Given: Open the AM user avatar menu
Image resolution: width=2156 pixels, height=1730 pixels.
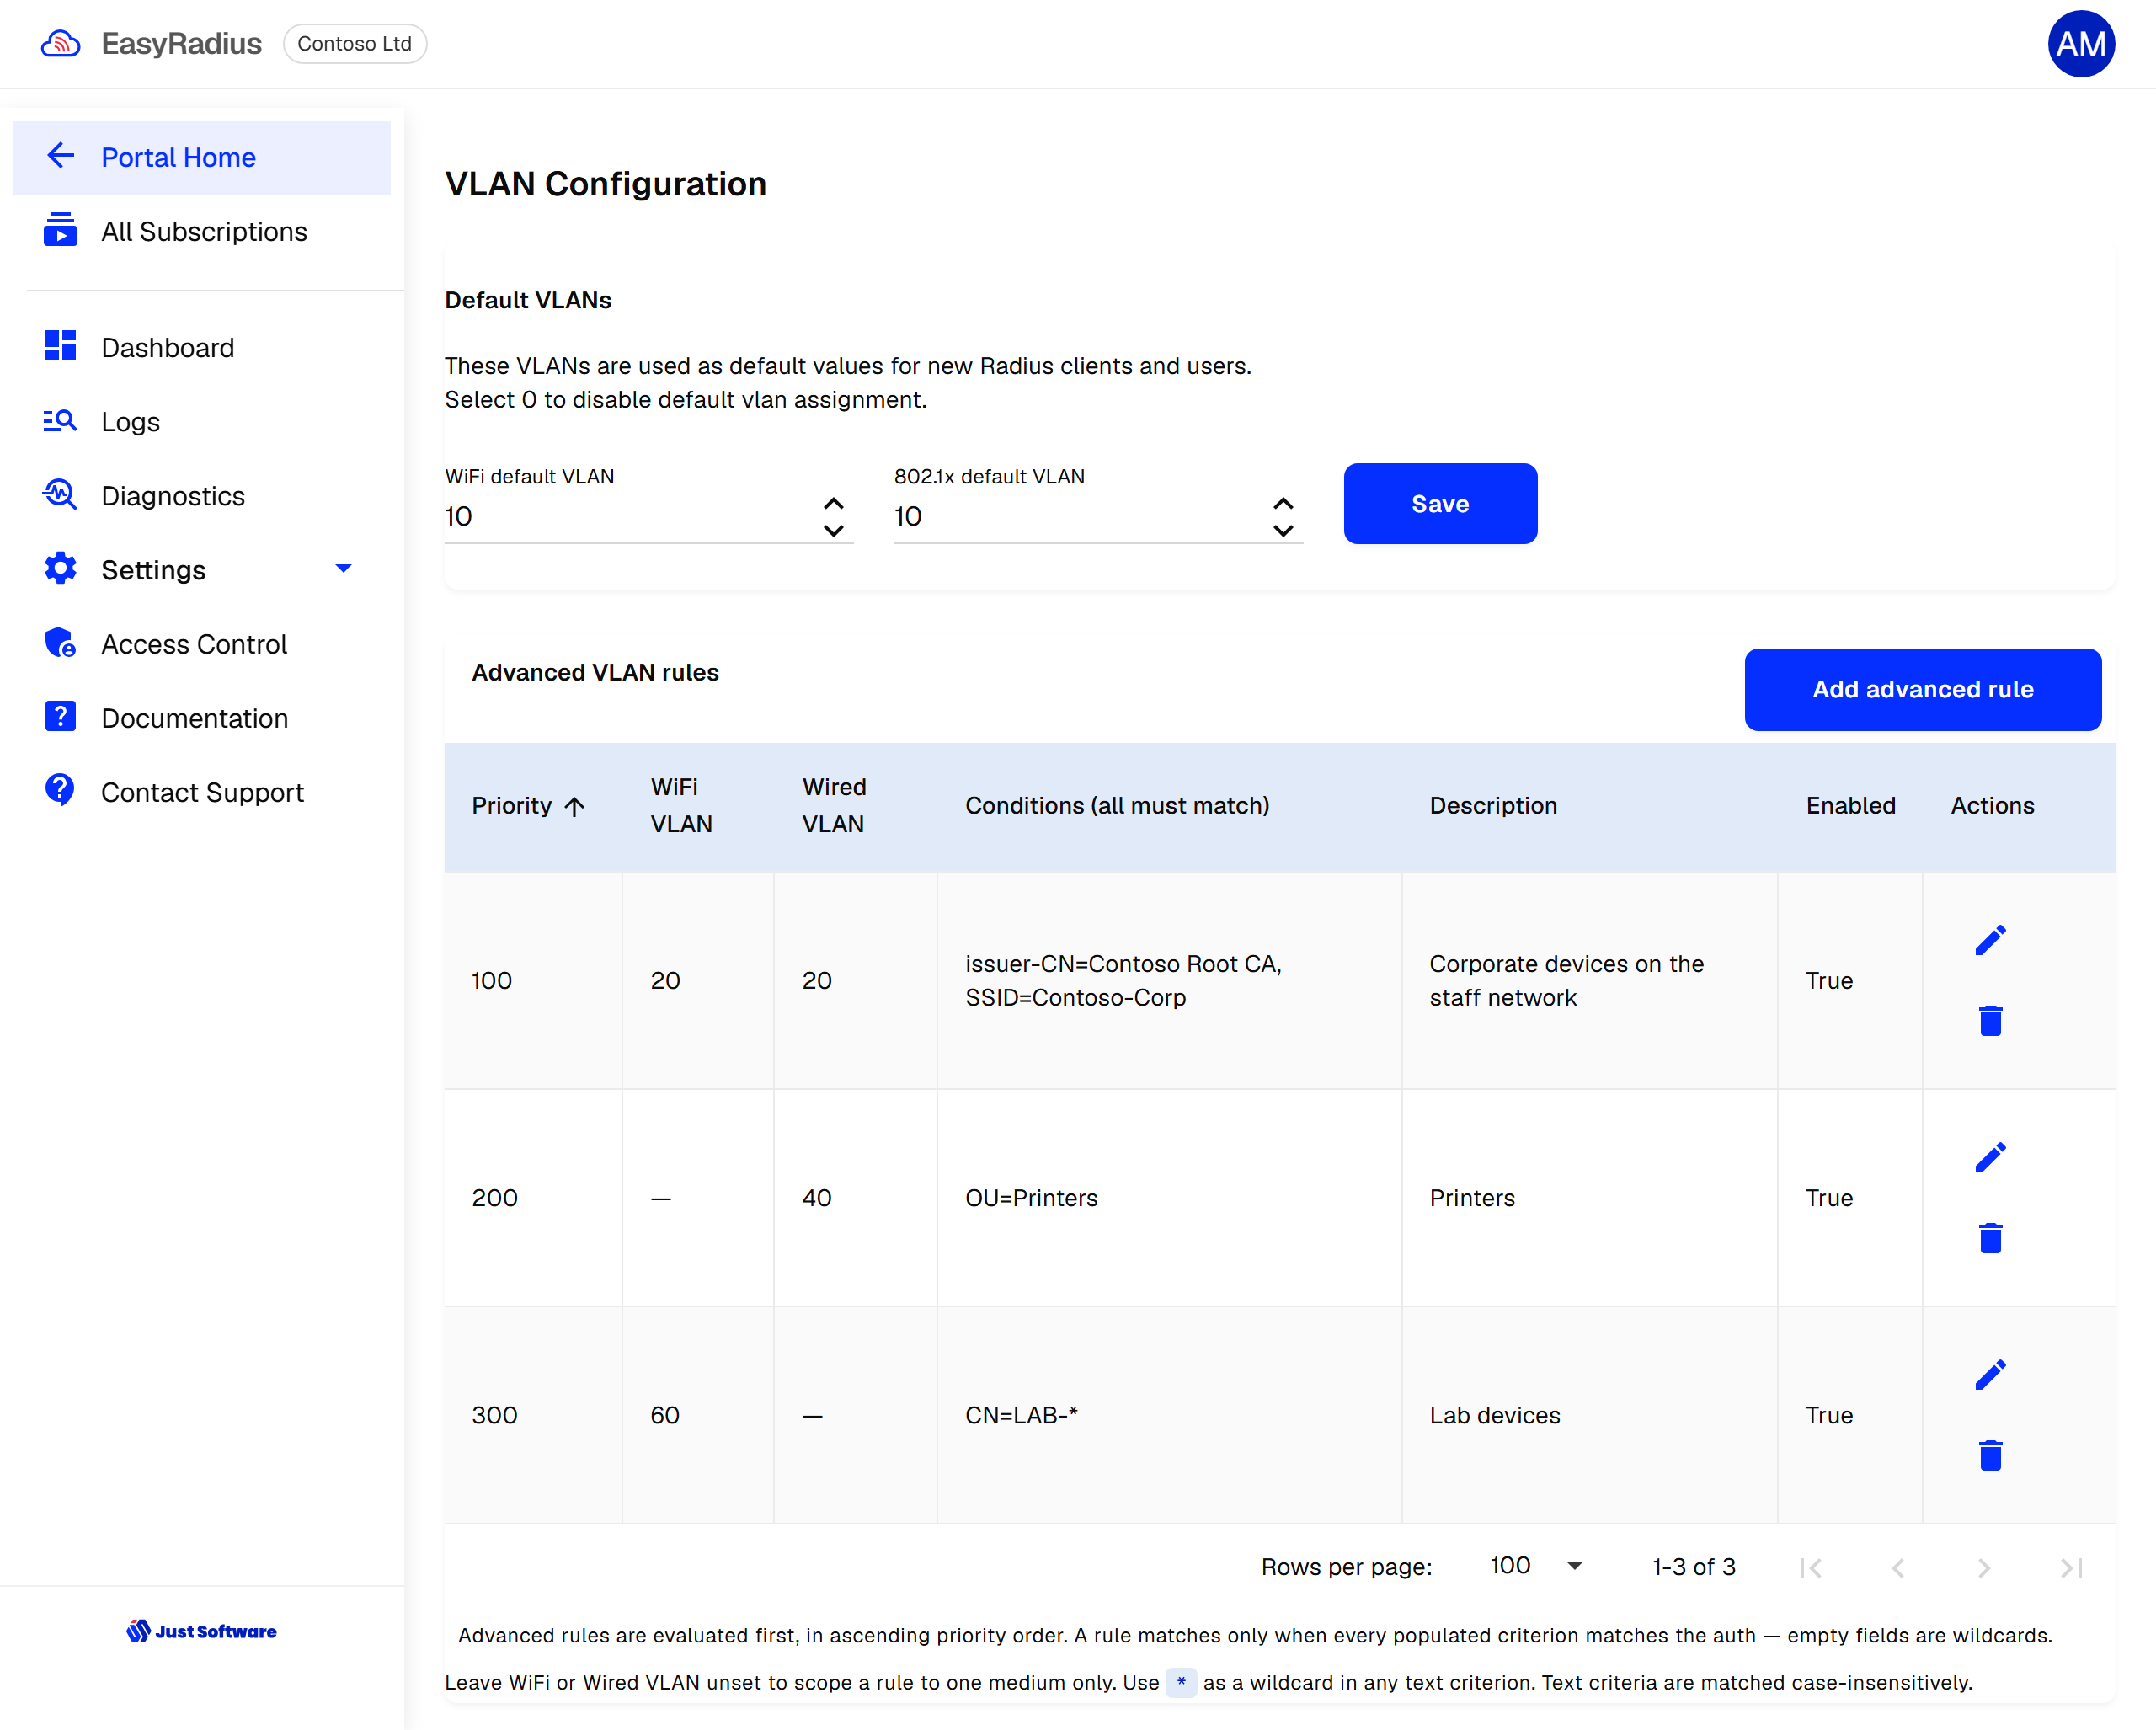Looking at the screenshot, I should click(x=2080, y=44).
